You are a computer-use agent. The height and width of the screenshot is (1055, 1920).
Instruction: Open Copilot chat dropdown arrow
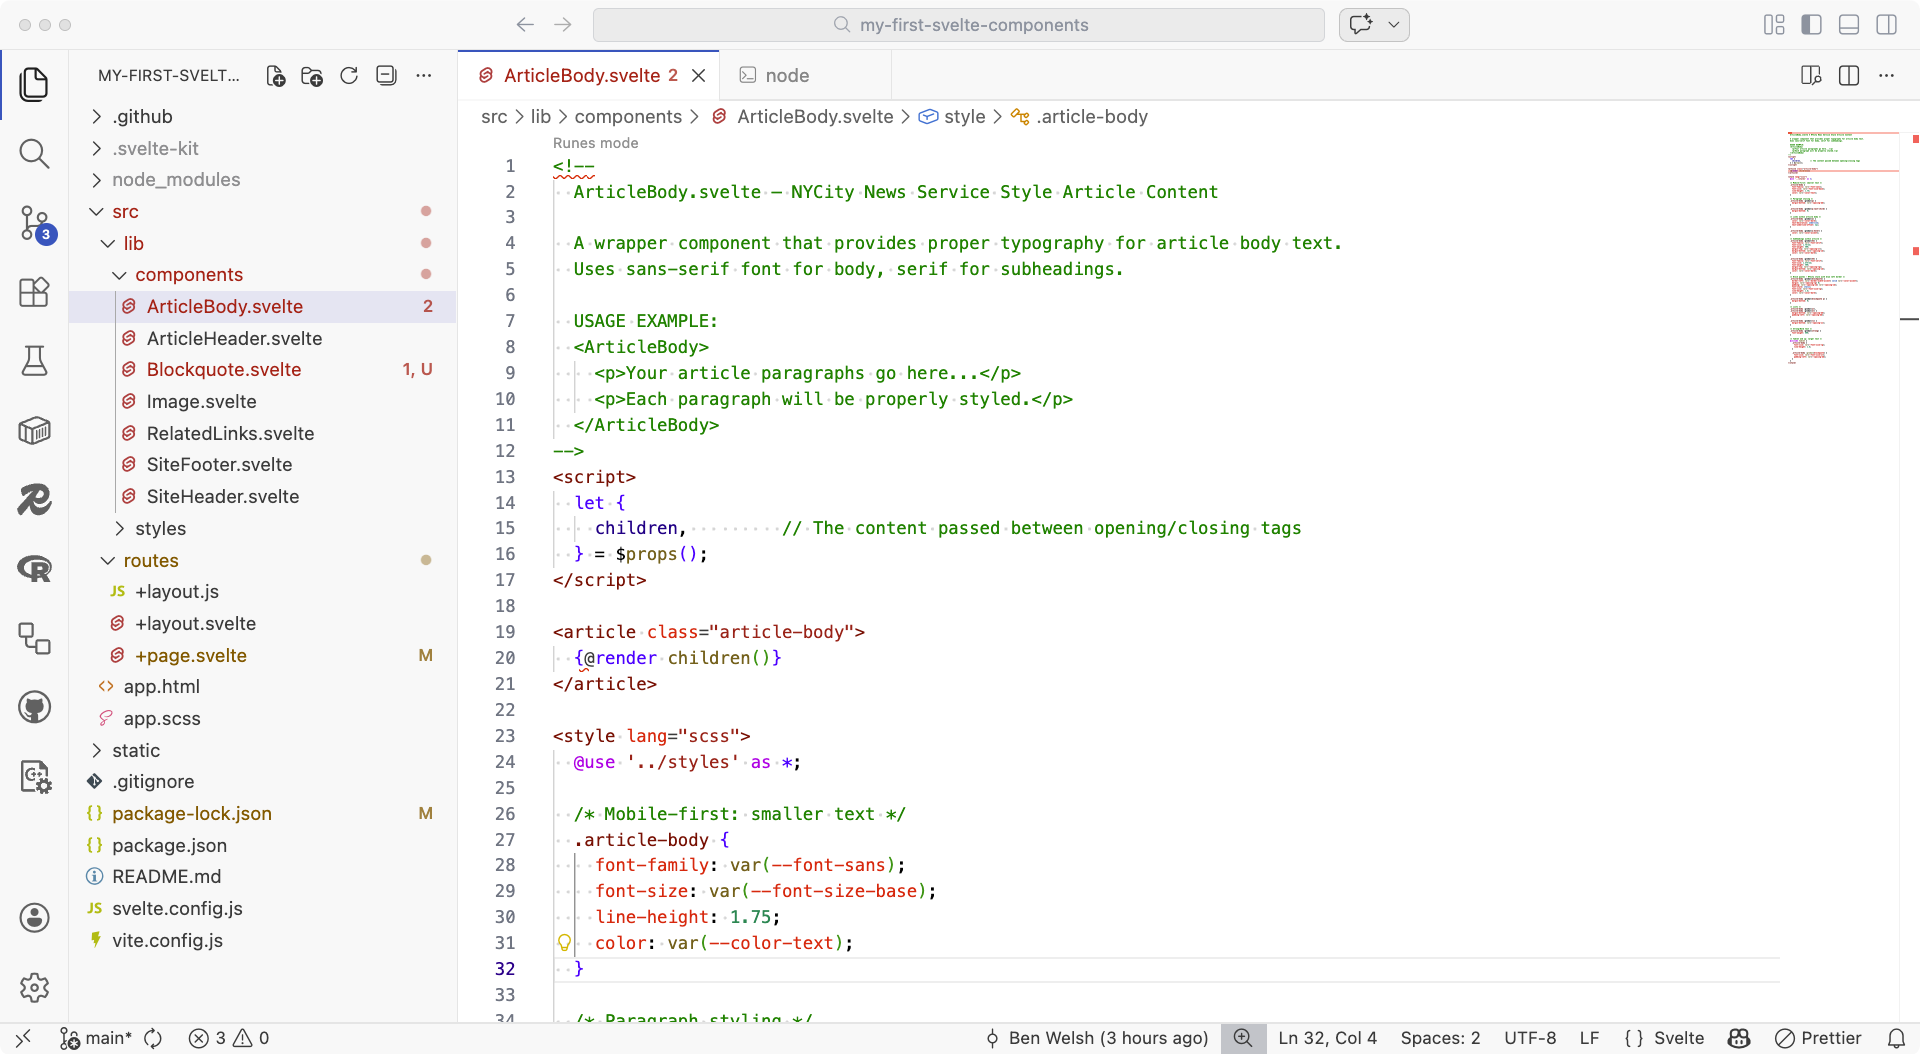1394,25
